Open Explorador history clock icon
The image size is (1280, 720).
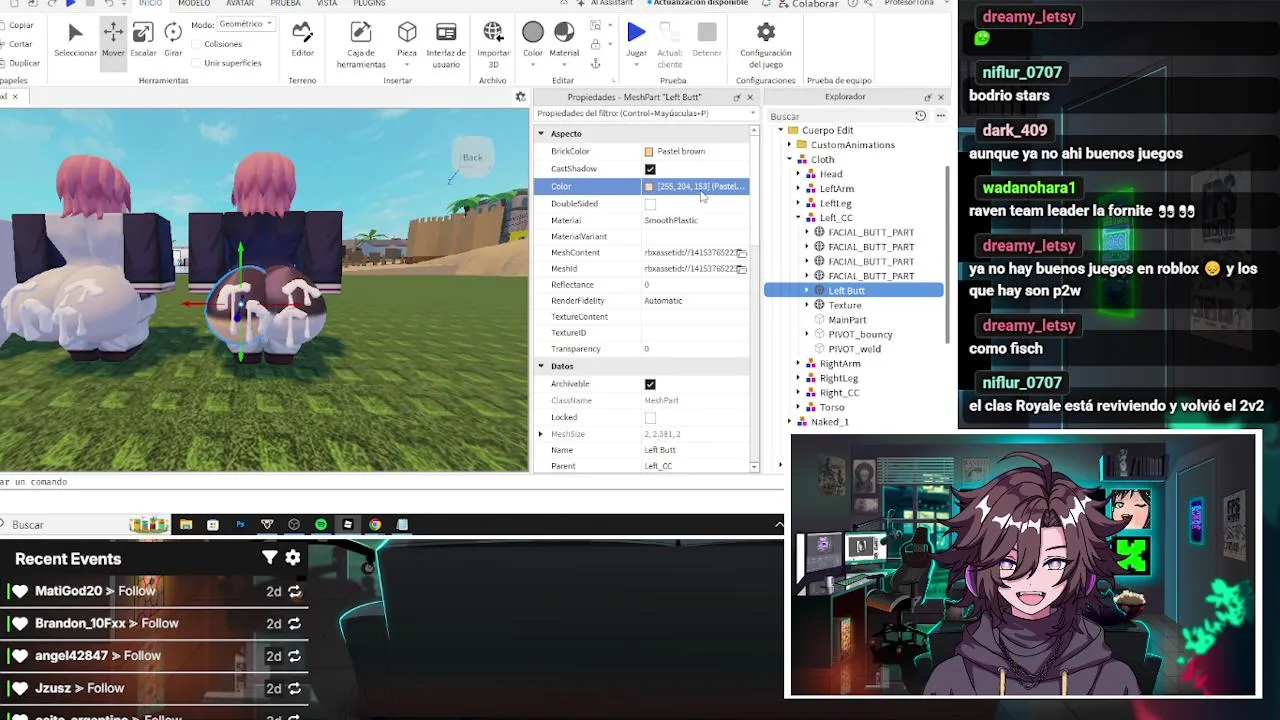click(921, 116)
